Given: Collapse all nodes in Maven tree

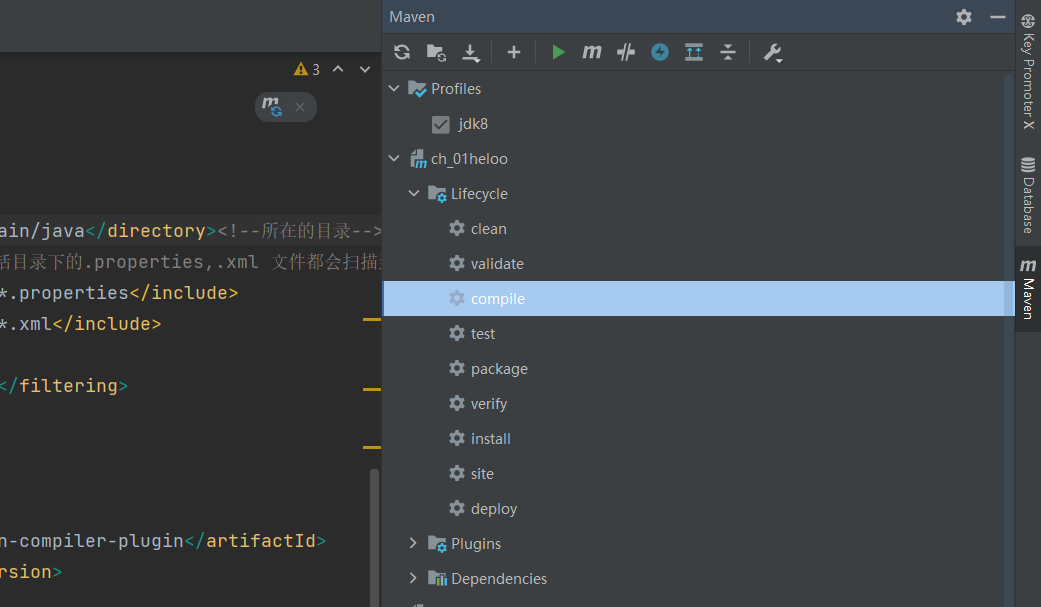Looking at the screenshot, I should [x=728, y=52].
